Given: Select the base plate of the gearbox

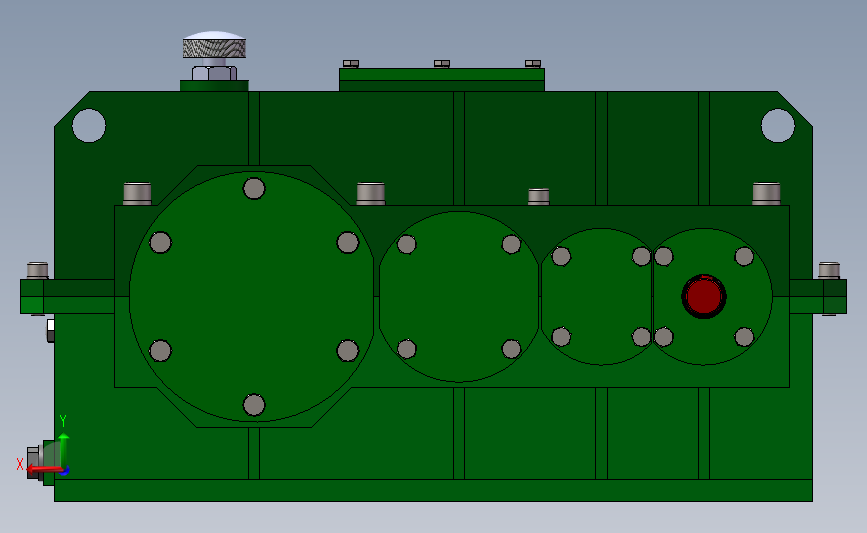Looking at the screenshot, I should click(x=434, y=490).
